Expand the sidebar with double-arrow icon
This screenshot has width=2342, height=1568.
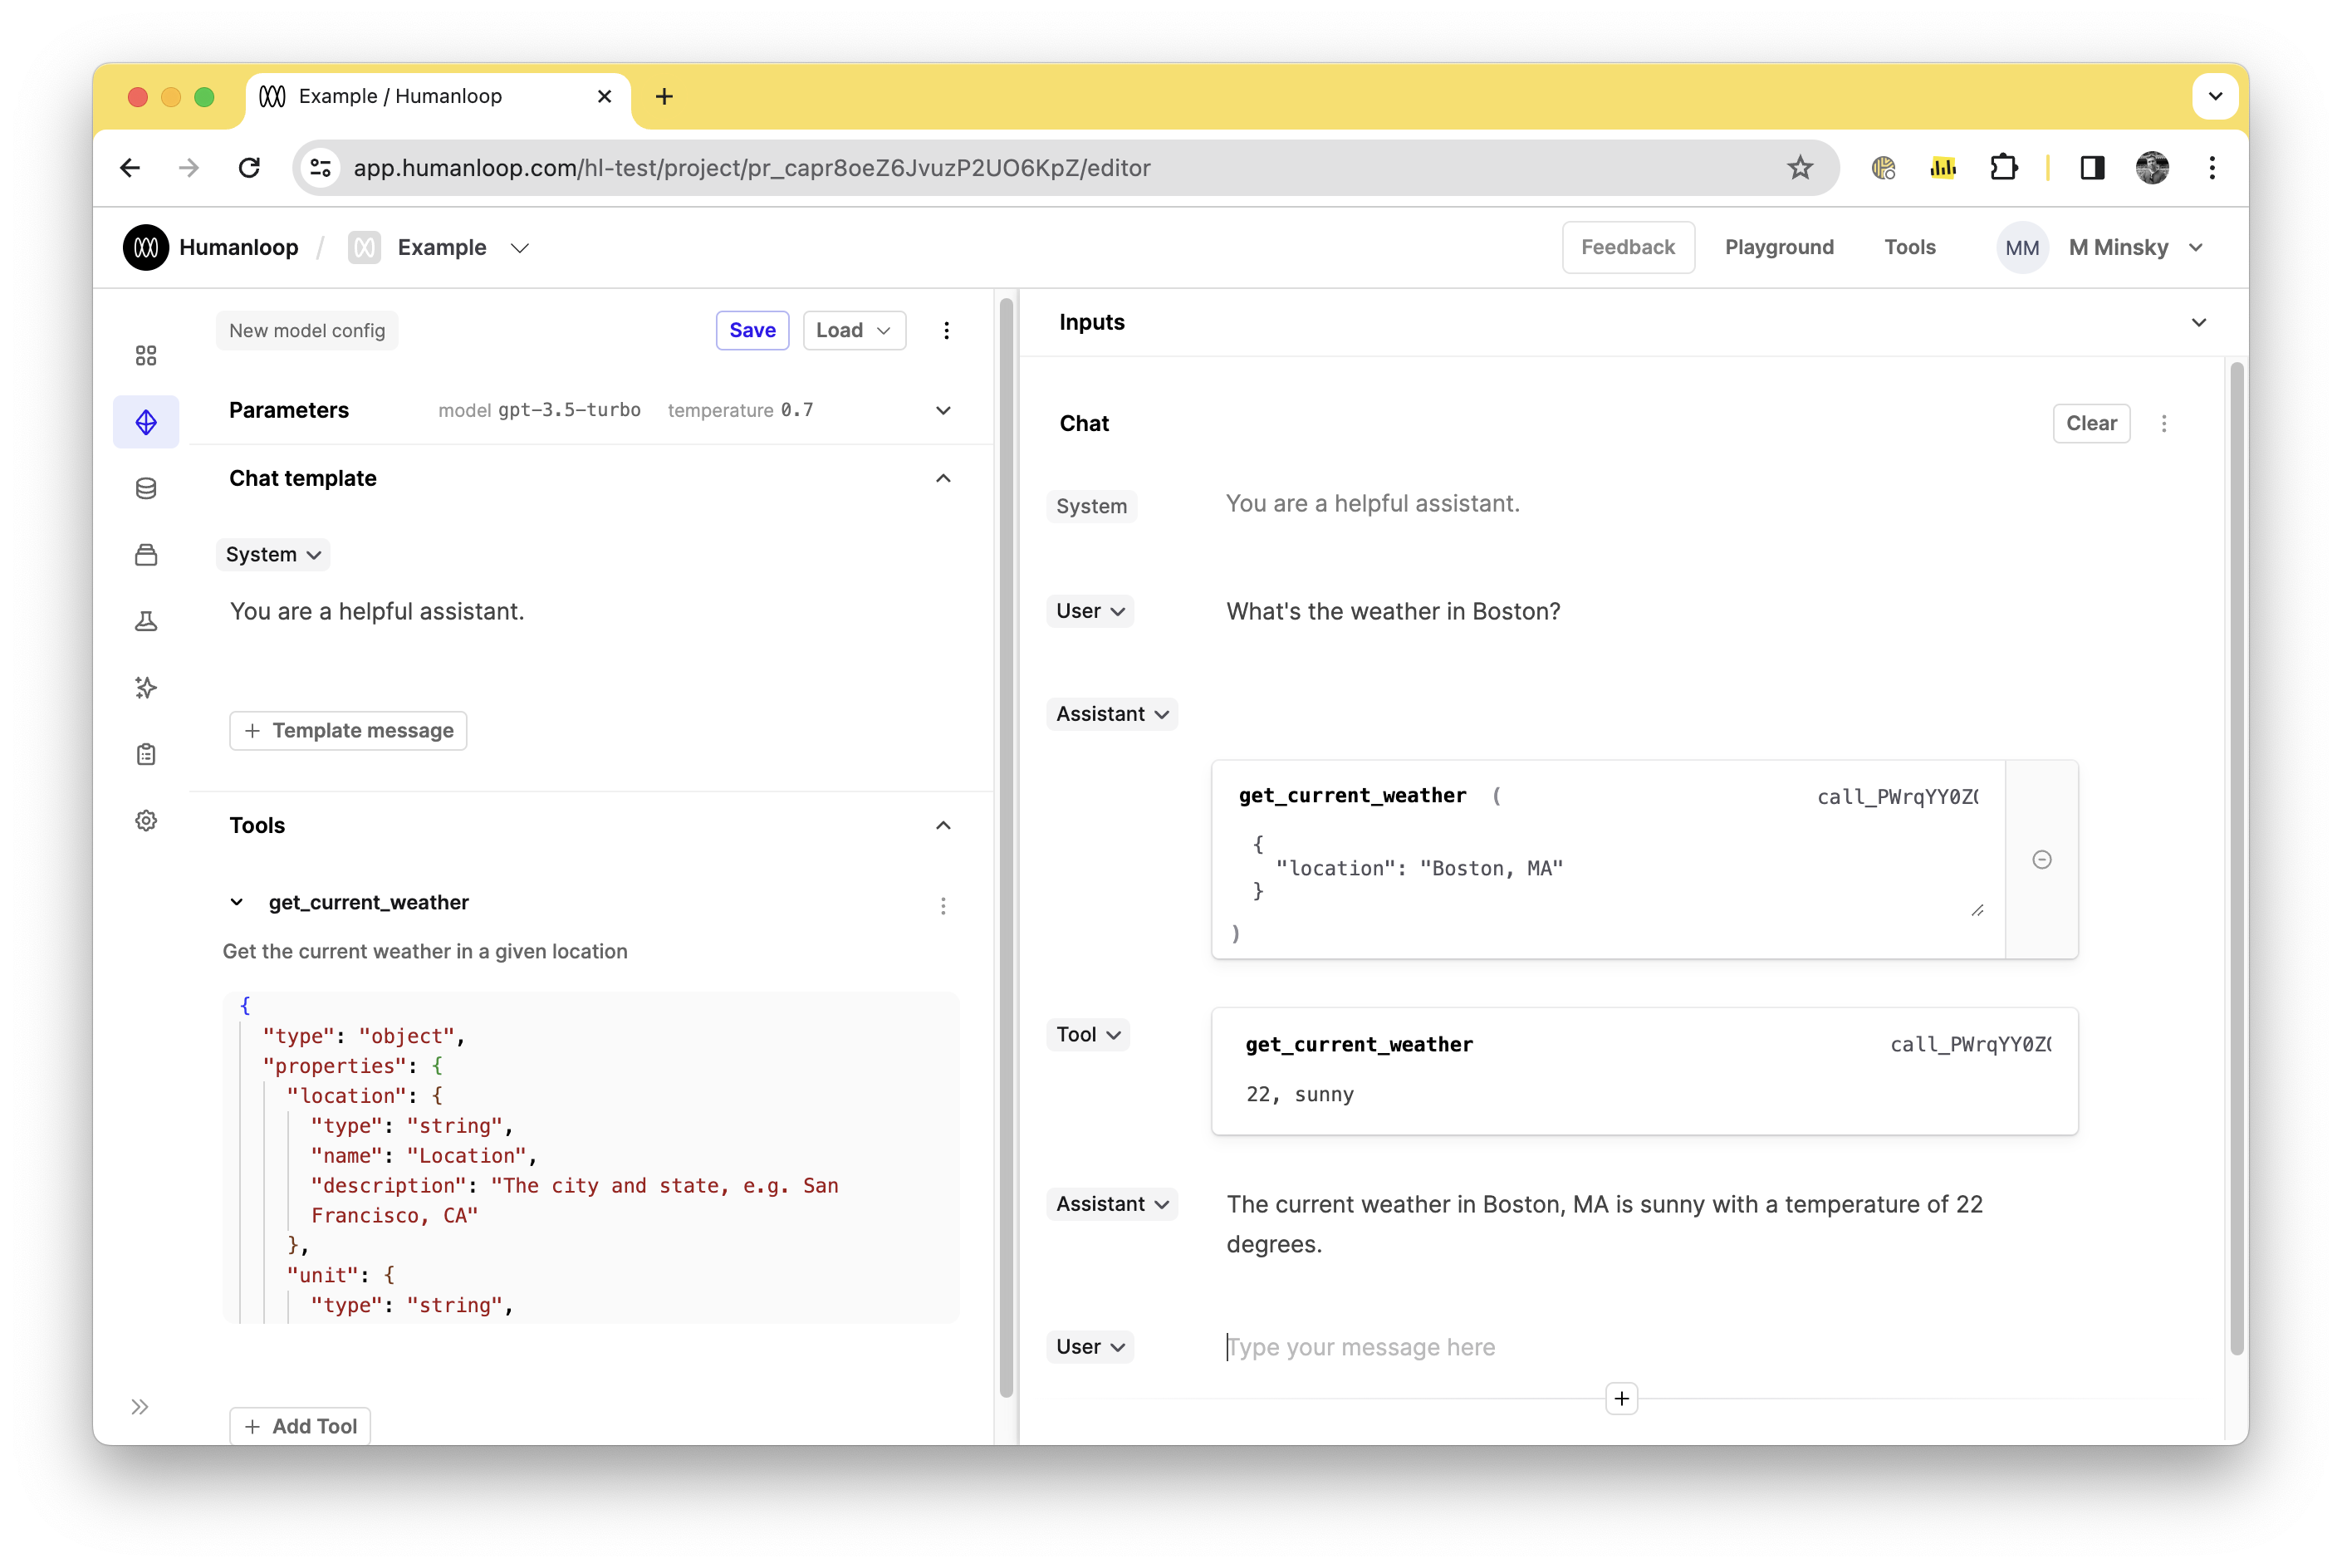click(140, 1407)
